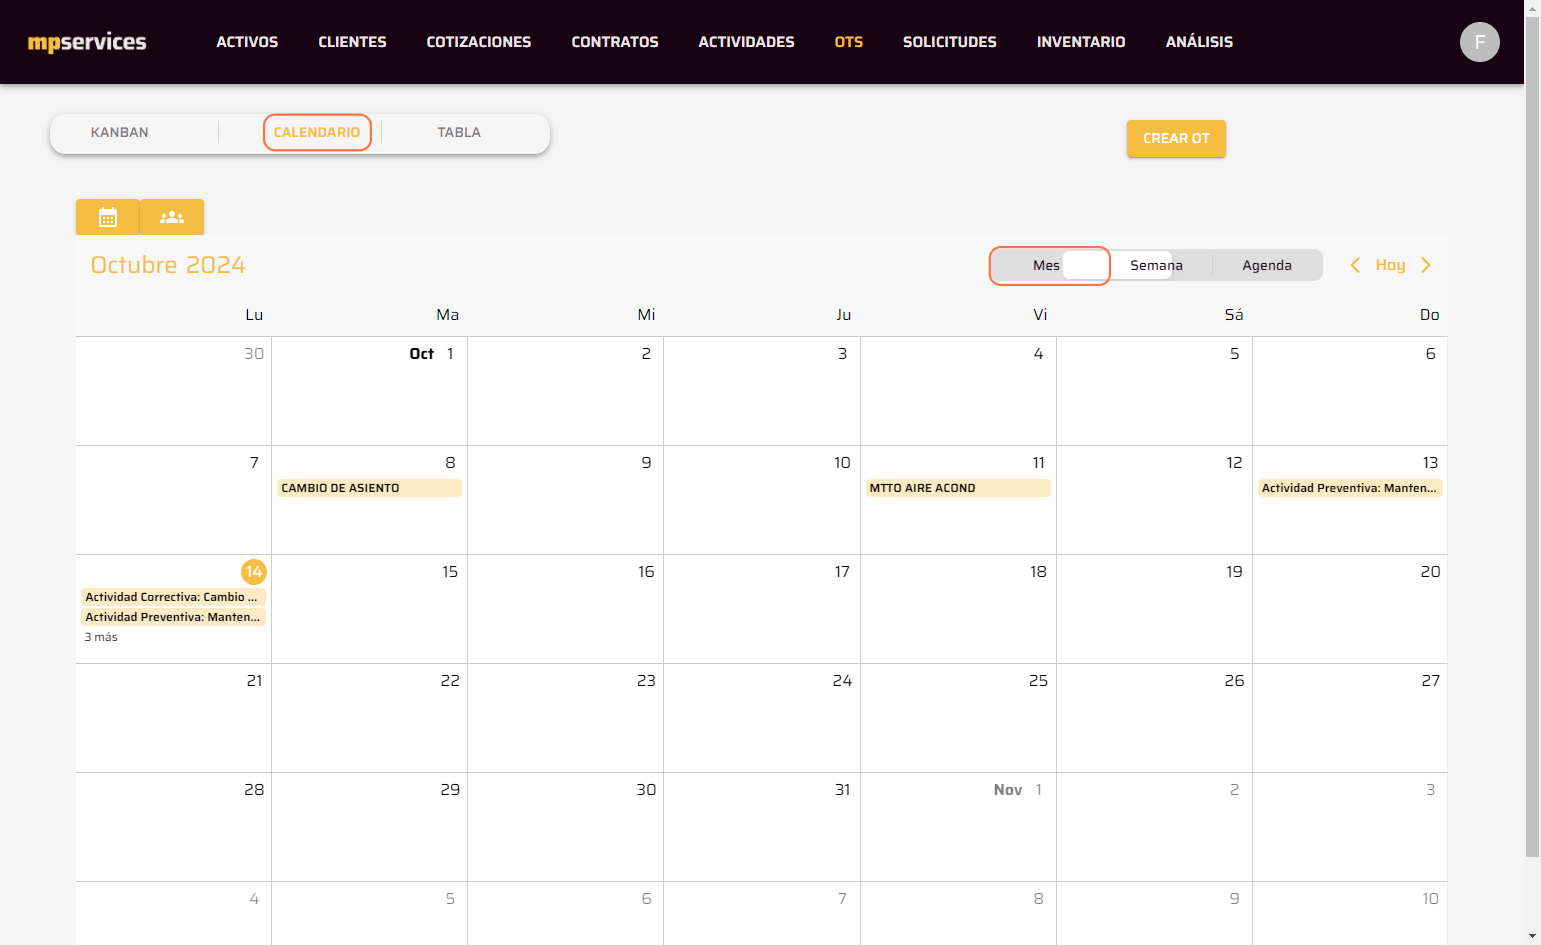Select day 22 date number

coord(450,681)
